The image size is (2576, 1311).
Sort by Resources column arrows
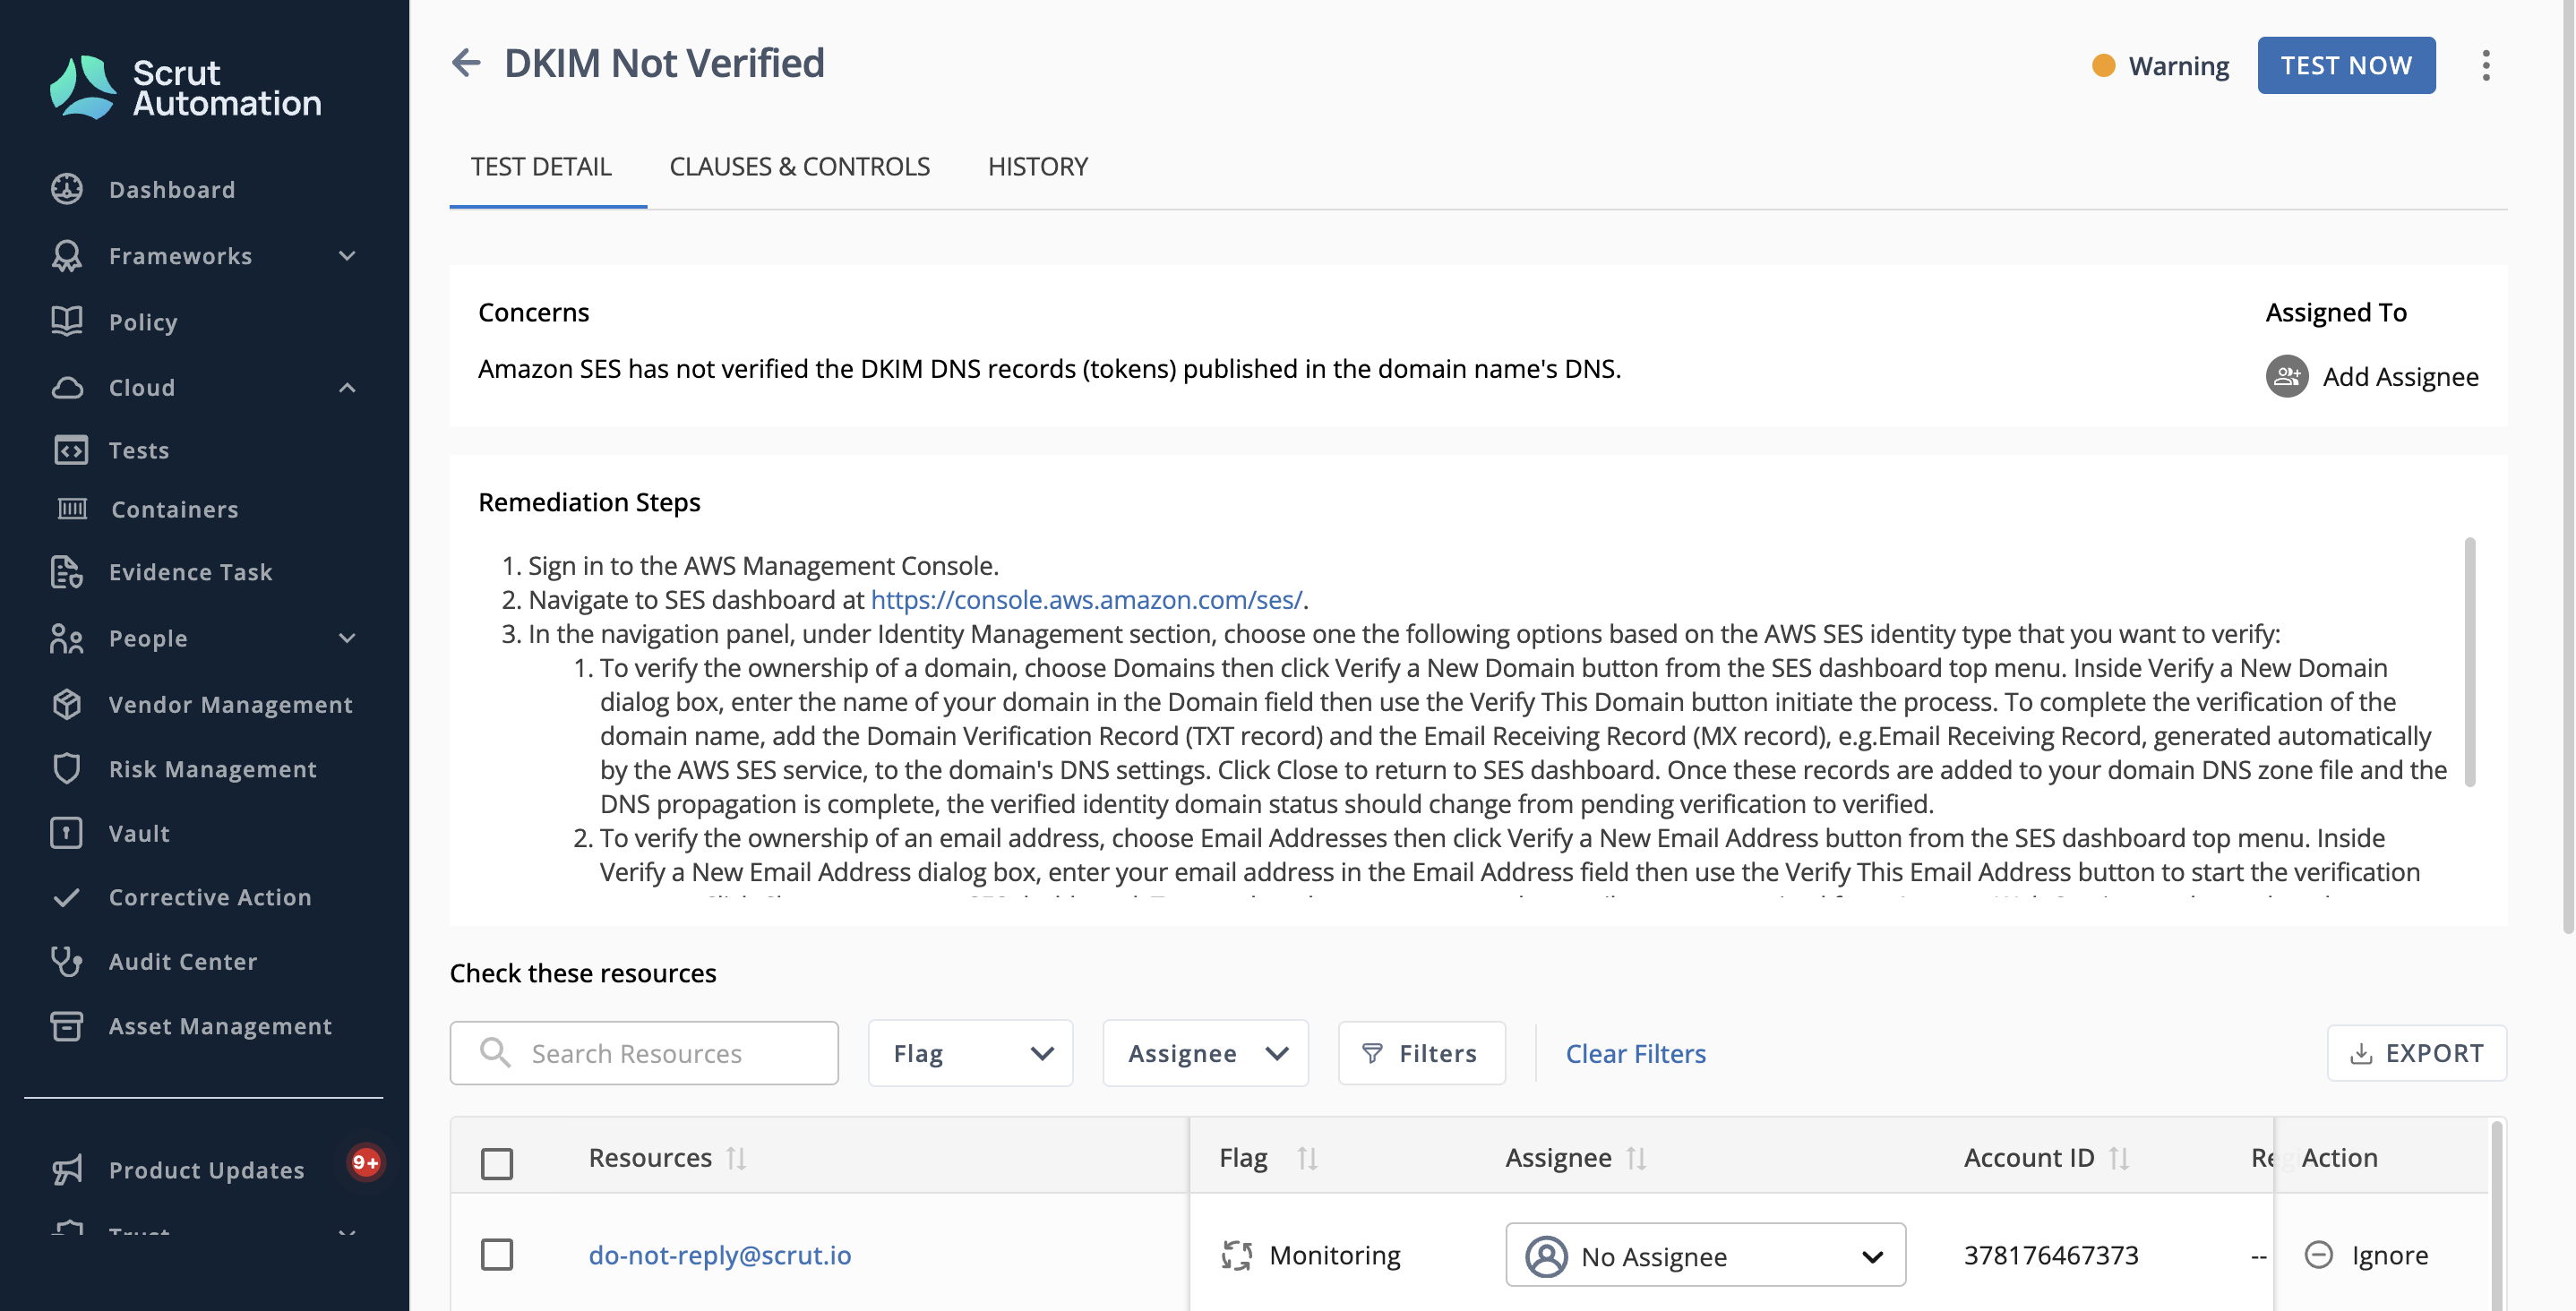pyautogui.click(x=736, y=1158)
